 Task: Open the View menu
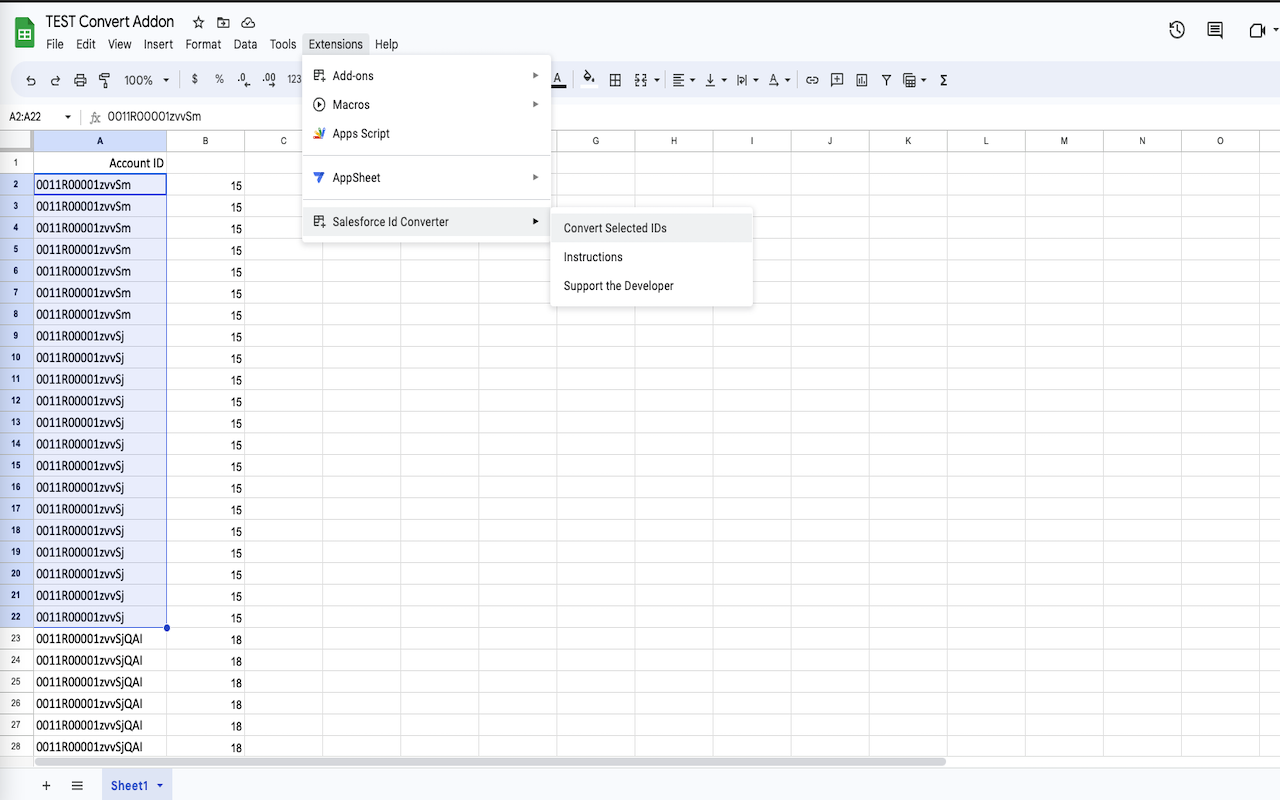pyautogui.click(x=120, y=44)
